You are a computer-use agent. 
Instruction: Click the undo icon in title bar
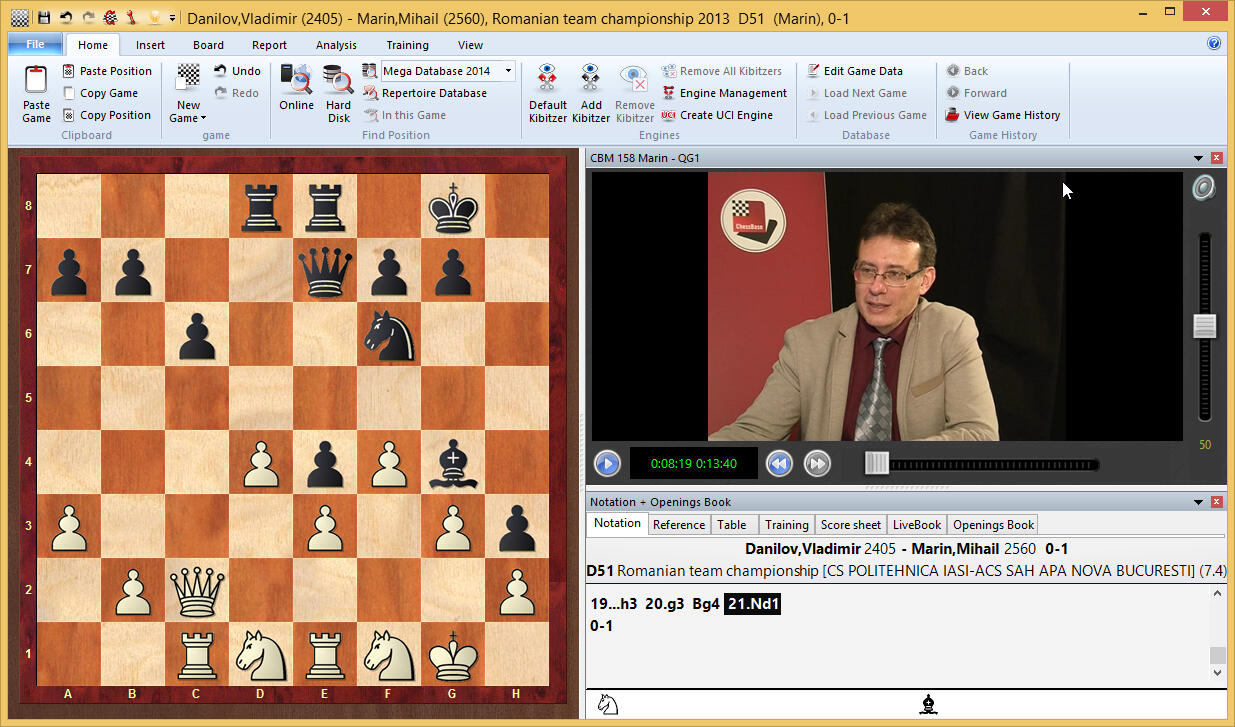coord(66,17)
